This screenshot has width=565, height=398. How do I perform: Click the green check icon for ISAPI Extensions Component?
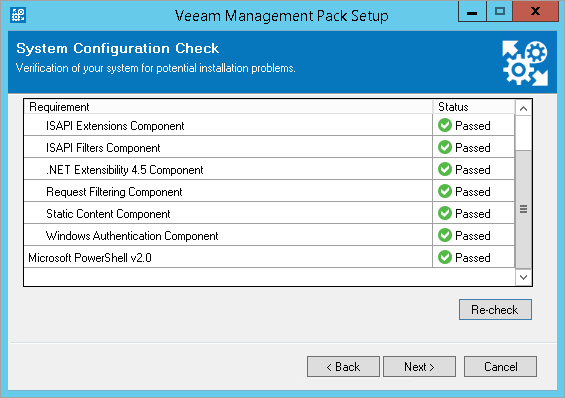pyautogui.click(x=445, y=125)
